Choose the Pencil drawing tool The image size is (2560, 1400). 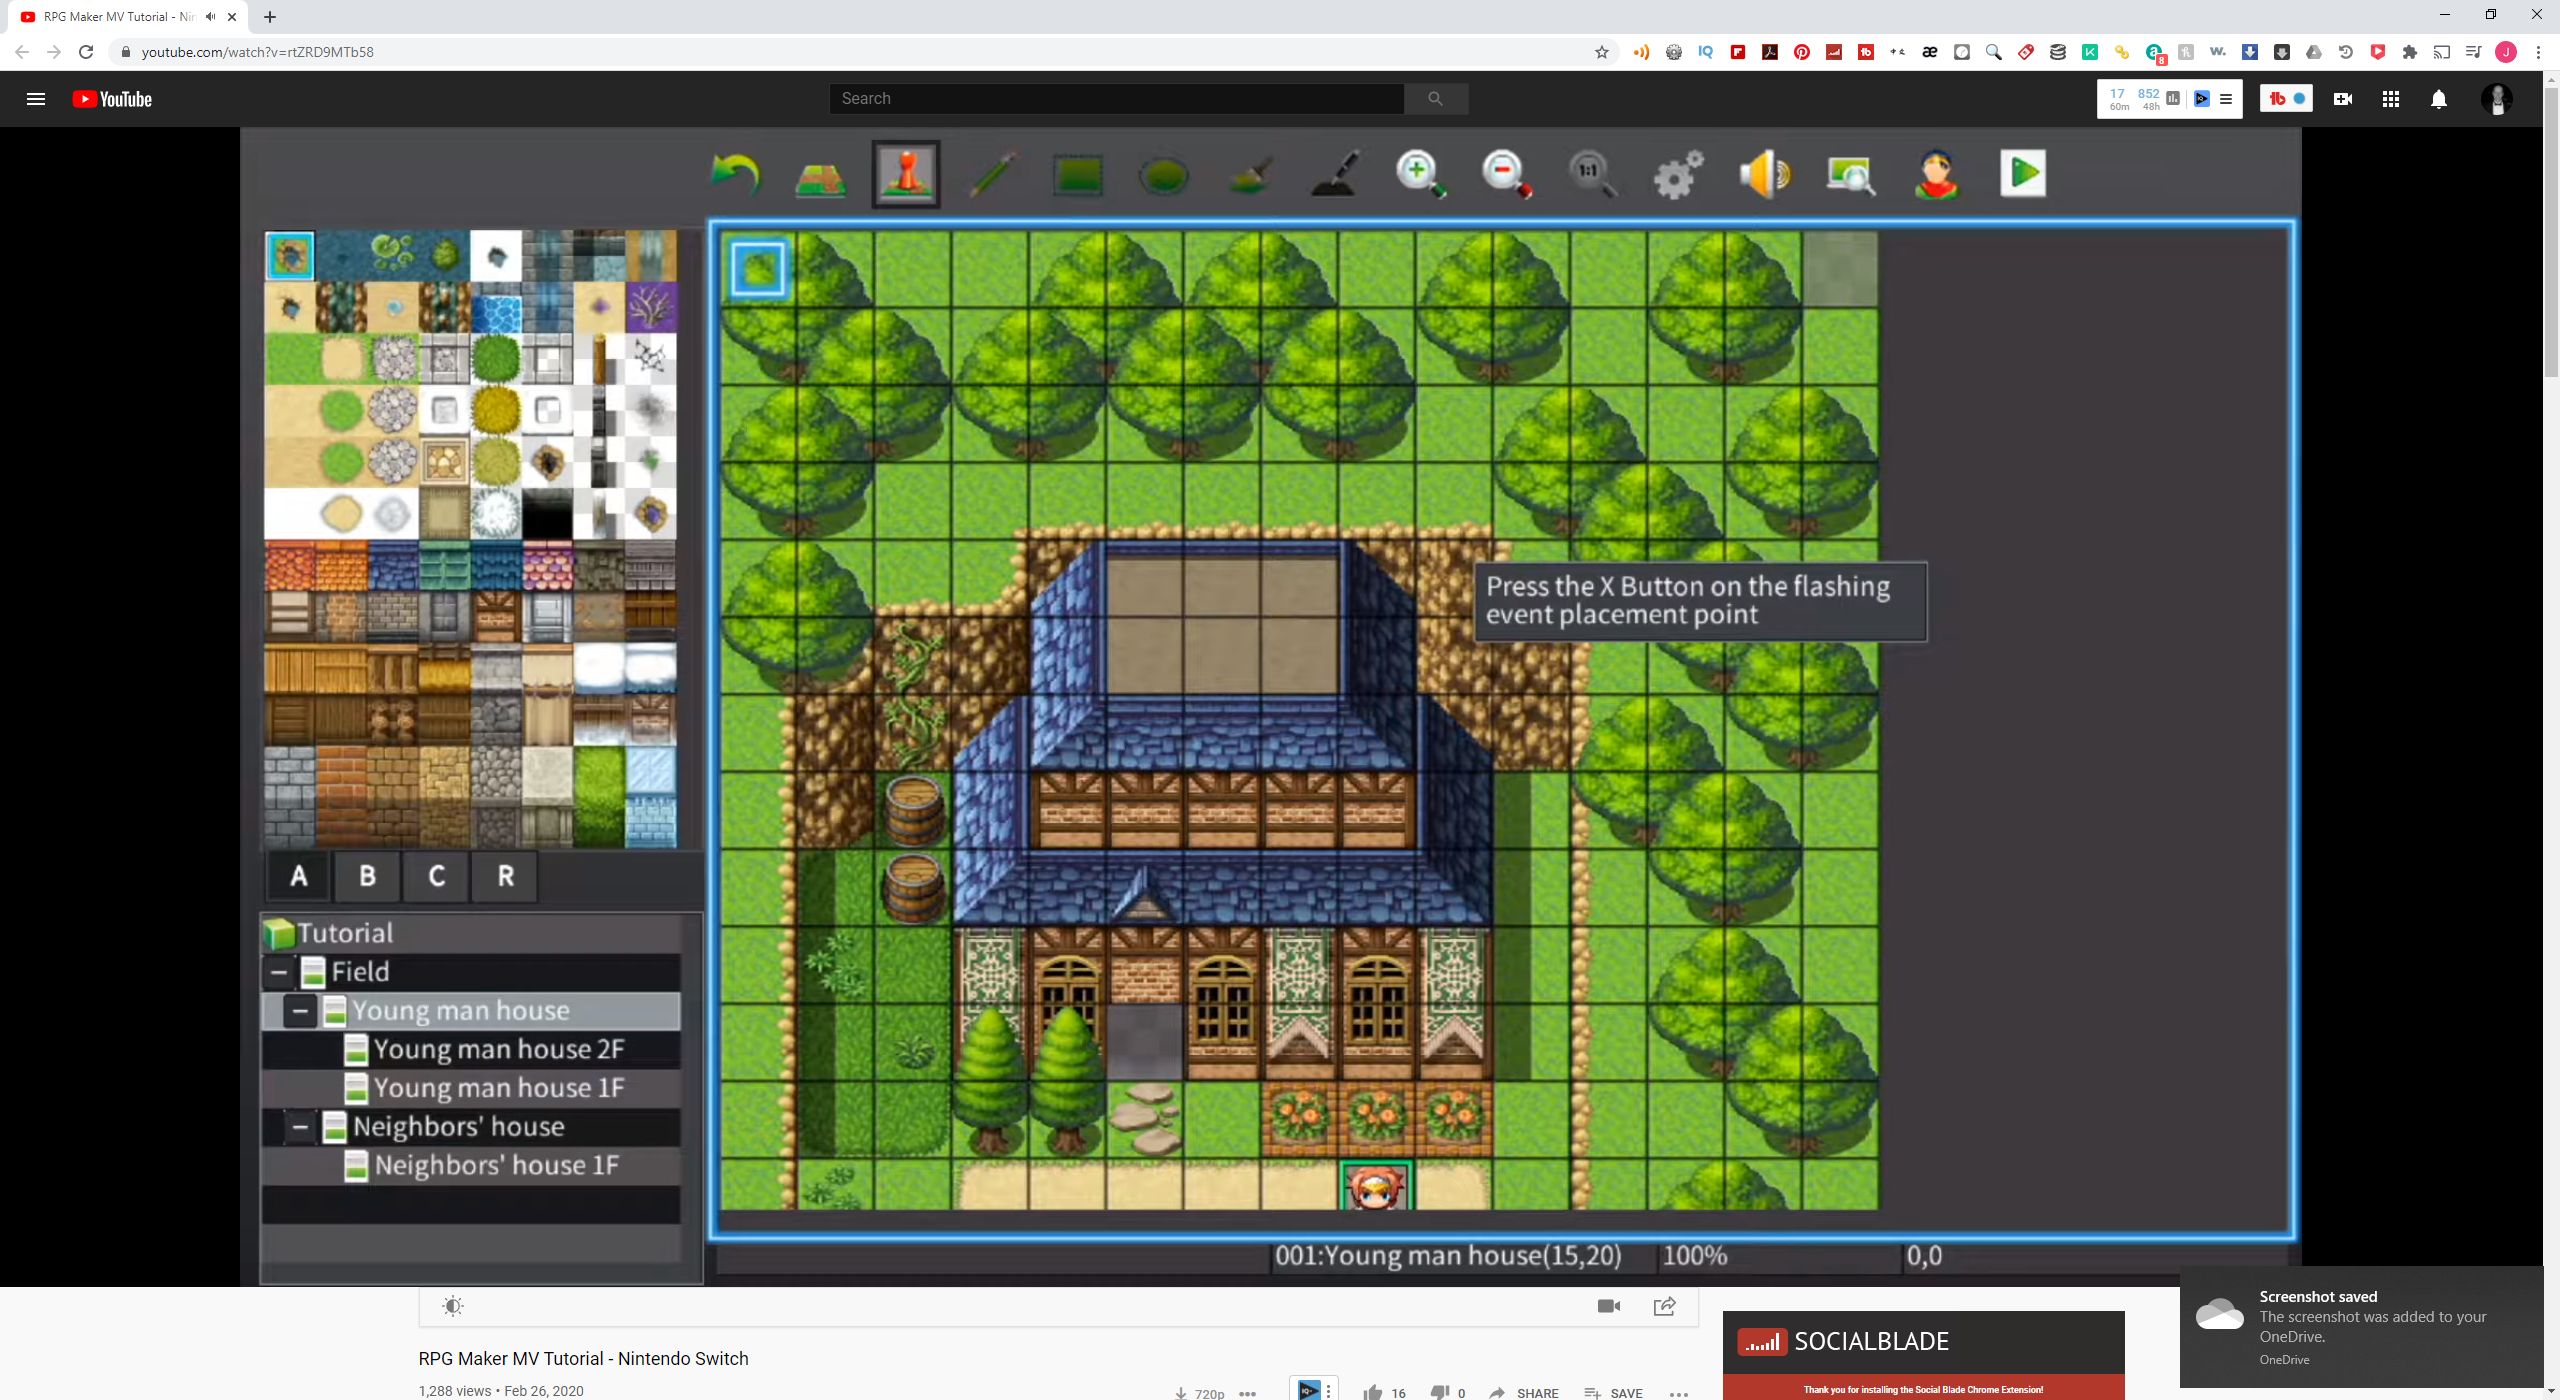993,174
